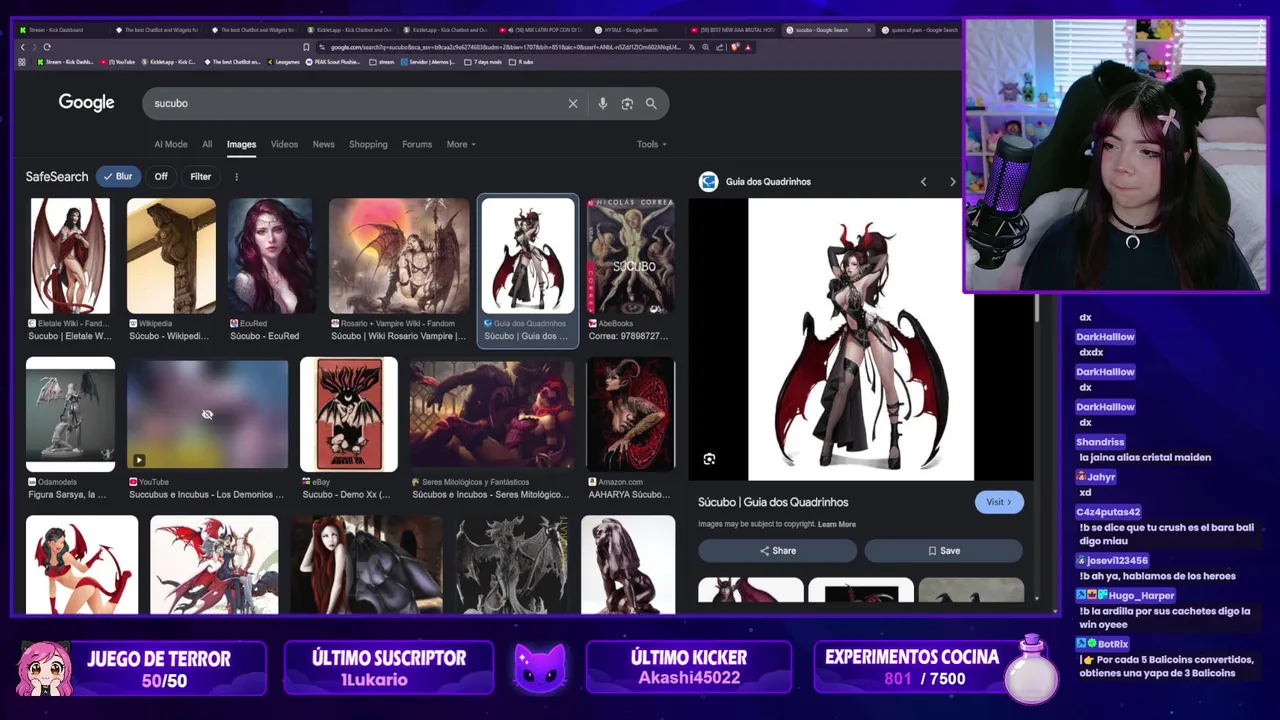Viewport: 1280px width, 720px height.
Task: Open the stream bookmarks folder
Action: pos(382,62)
